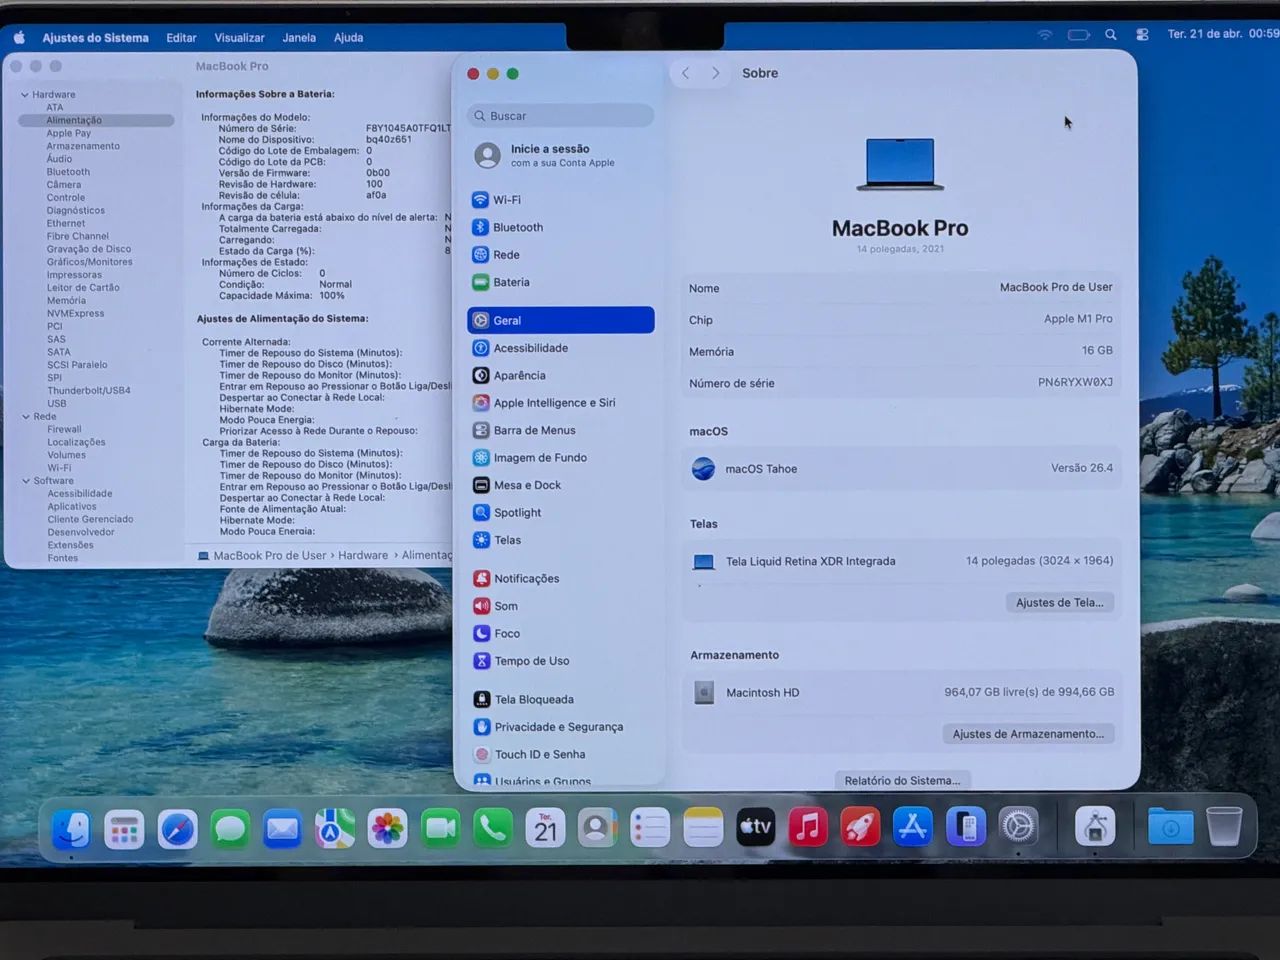1280x960 pixels.
Task: Open Barra de Menus settings
Action: click(x=560, y=430)
